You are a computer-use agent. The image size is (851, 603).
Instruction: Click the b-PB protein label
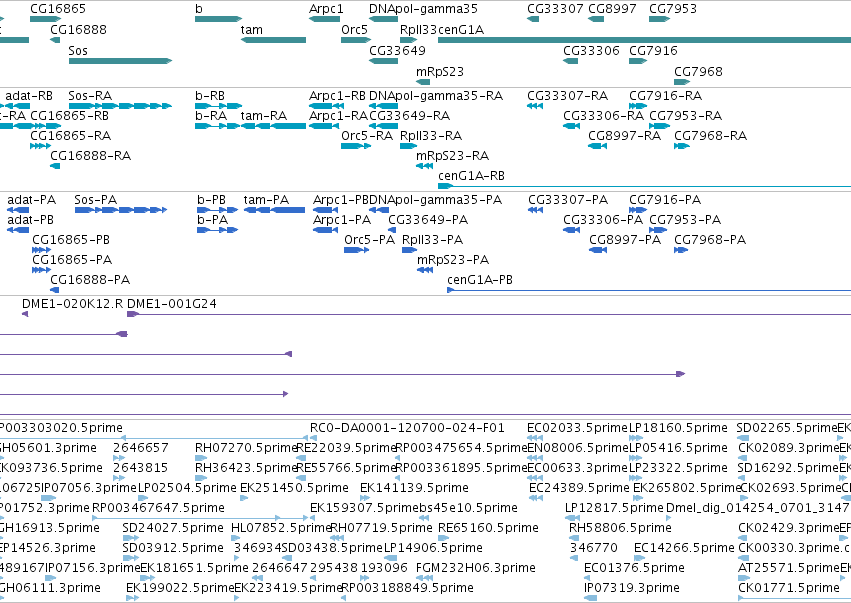point(211,200)
